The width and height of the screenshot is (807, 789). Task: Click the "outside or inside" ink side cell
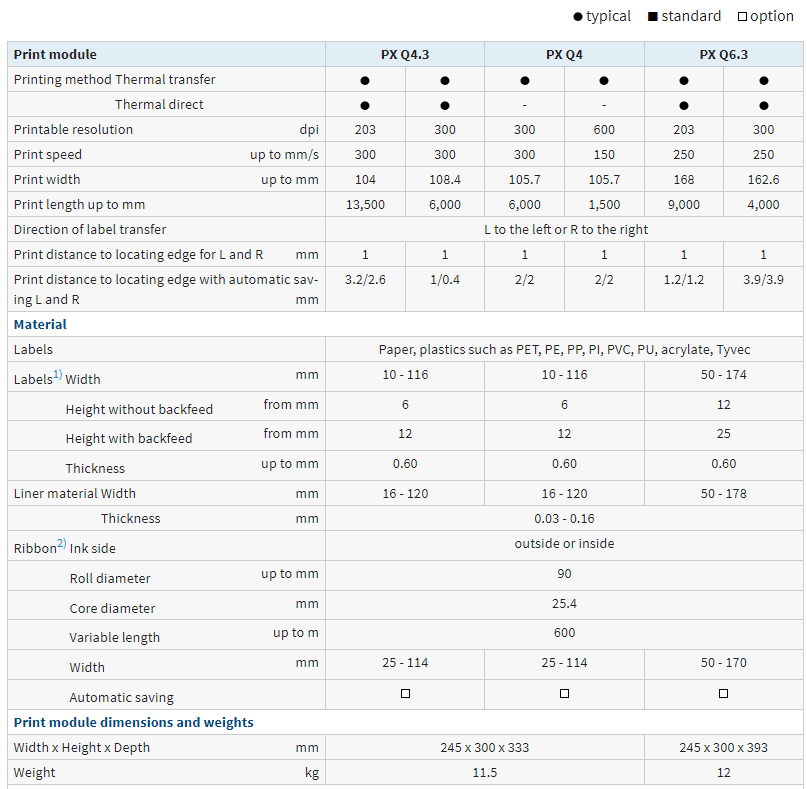564,544
